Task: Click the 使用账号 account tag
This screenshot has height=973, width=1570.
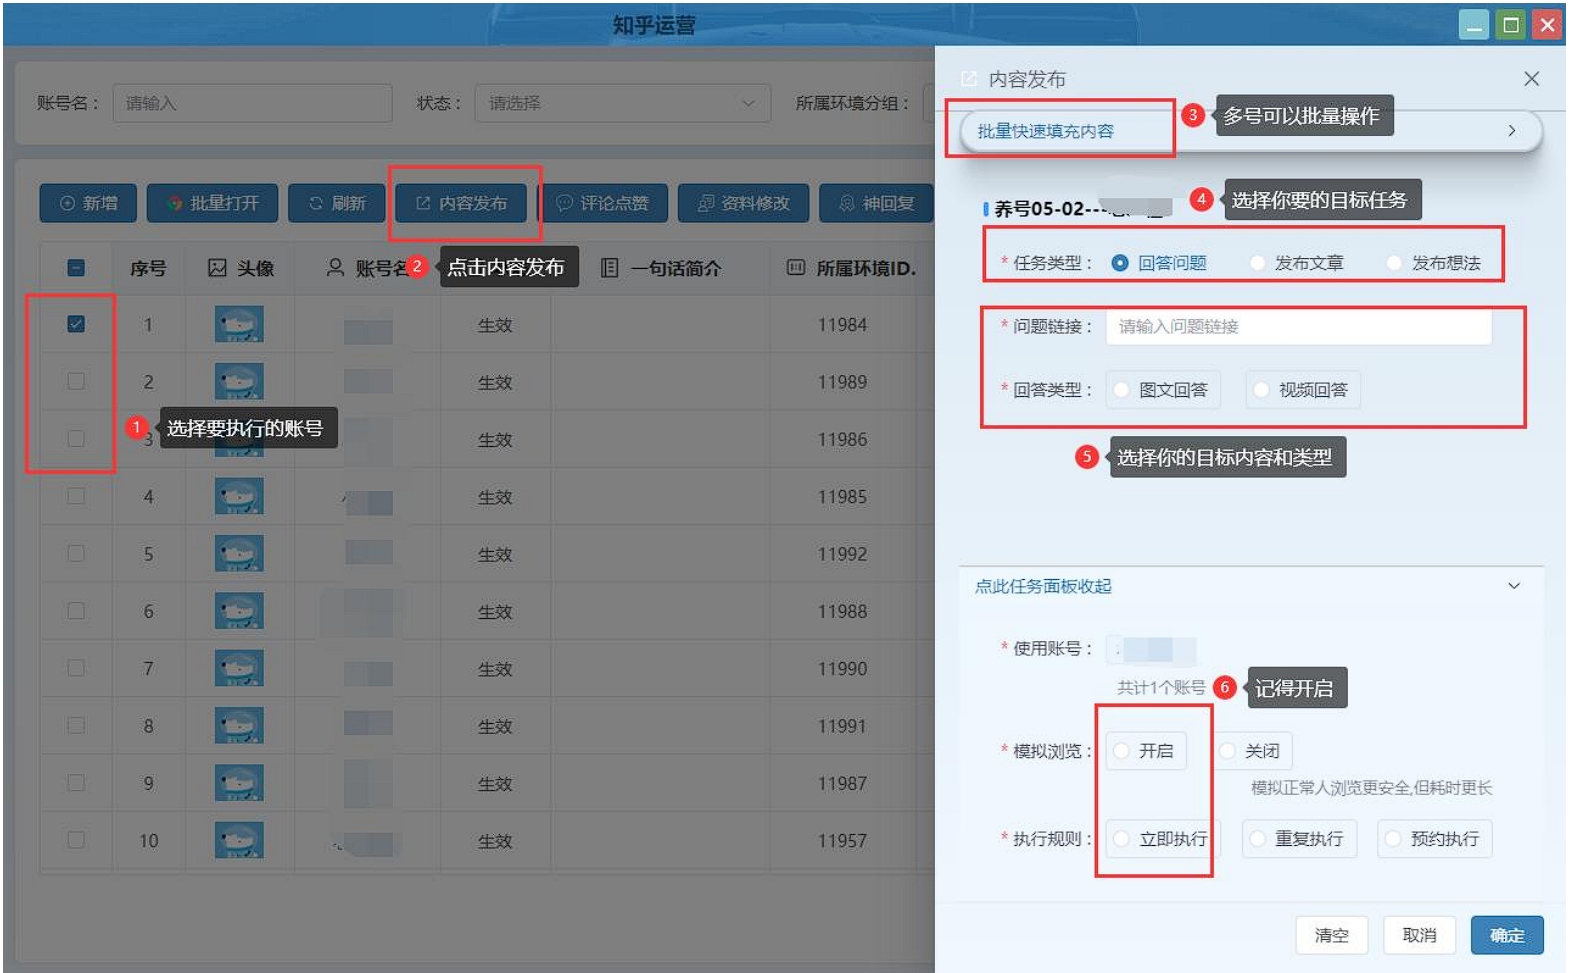Action: coord(1151,650)
